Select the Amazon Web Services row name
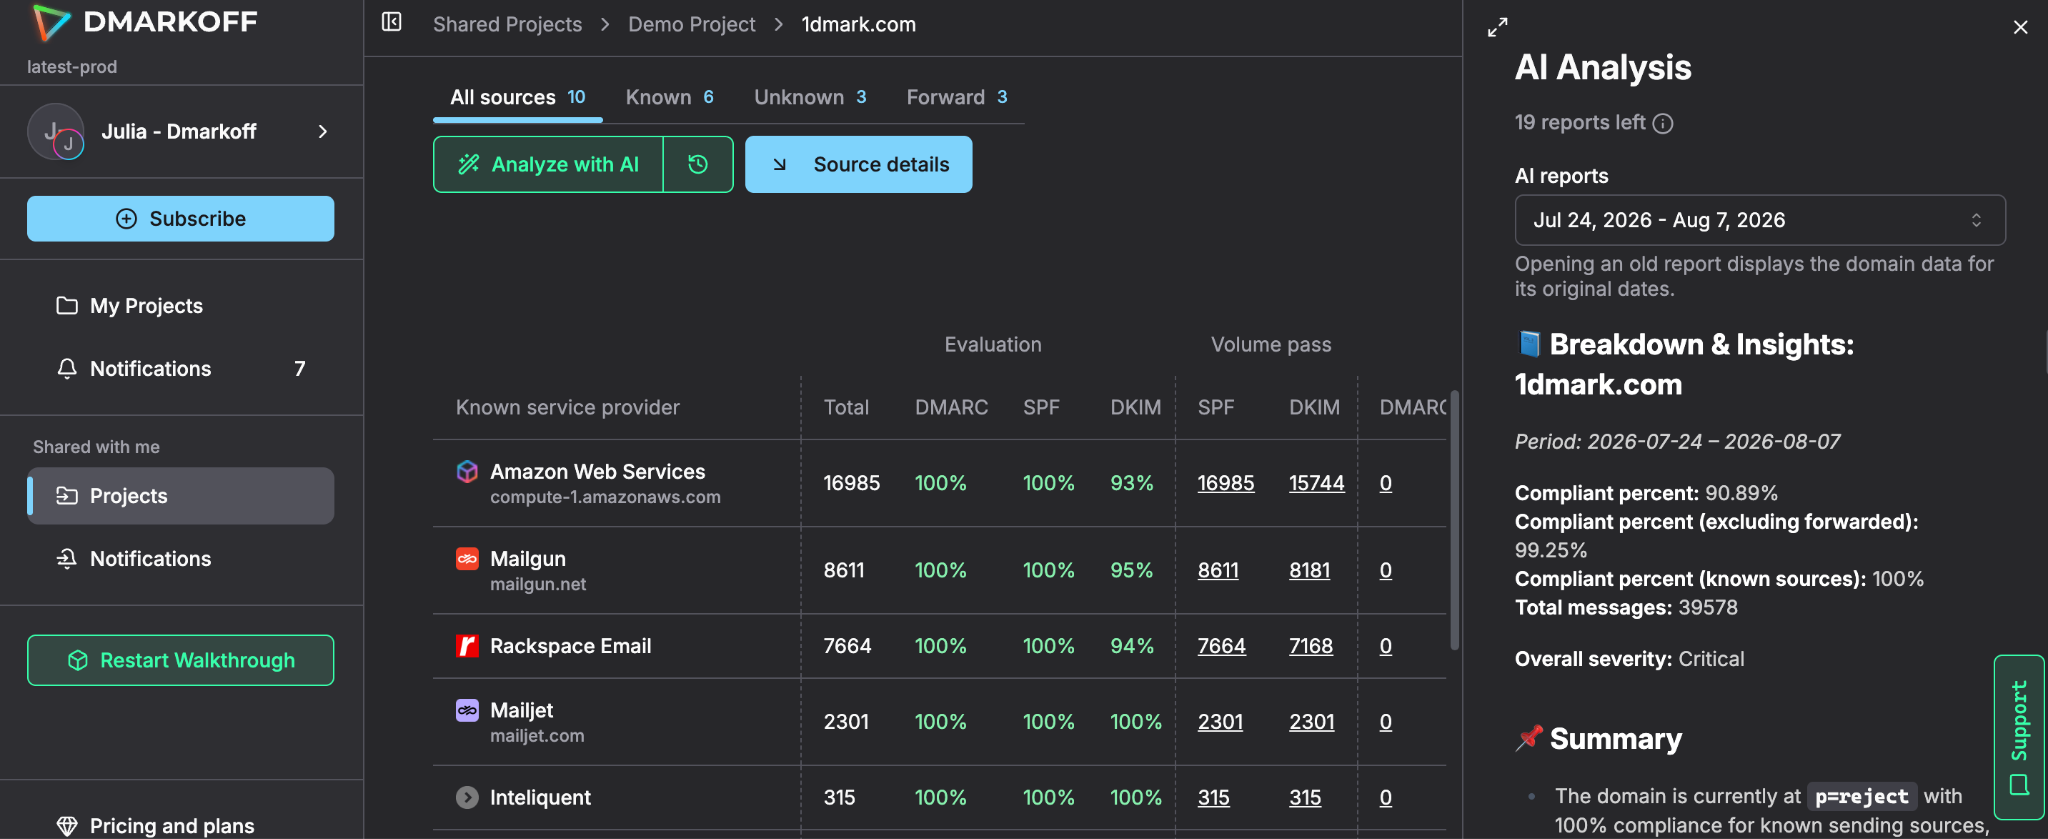 coord(598,471)
